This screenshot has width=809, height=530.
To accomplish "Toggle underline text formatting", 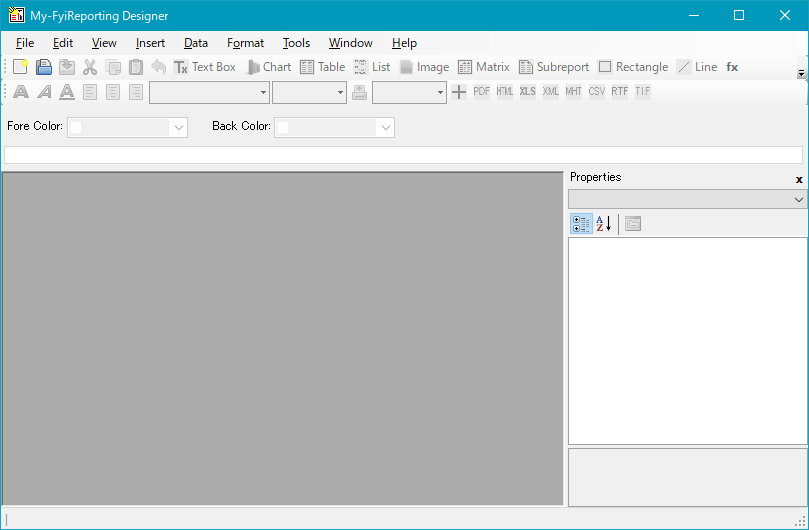I will [67, 92].
